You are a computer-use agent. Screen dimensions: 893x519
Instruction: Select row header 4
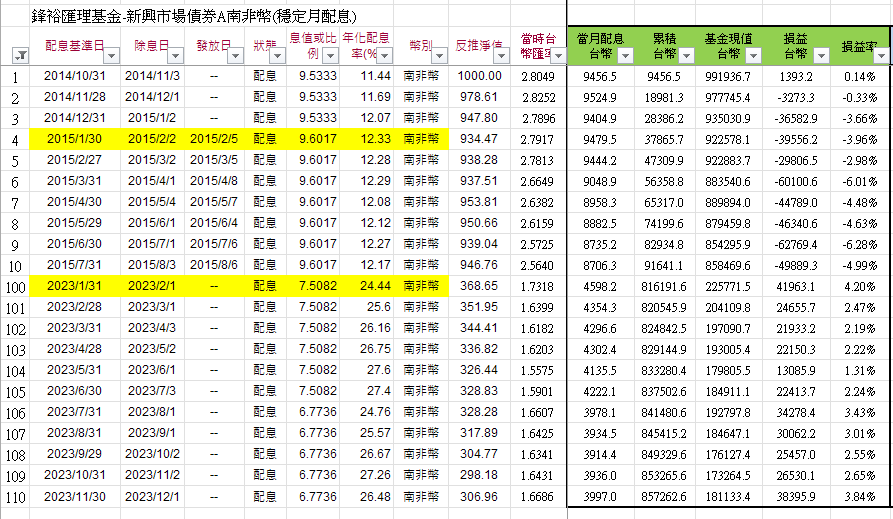[x=15, y=140]
